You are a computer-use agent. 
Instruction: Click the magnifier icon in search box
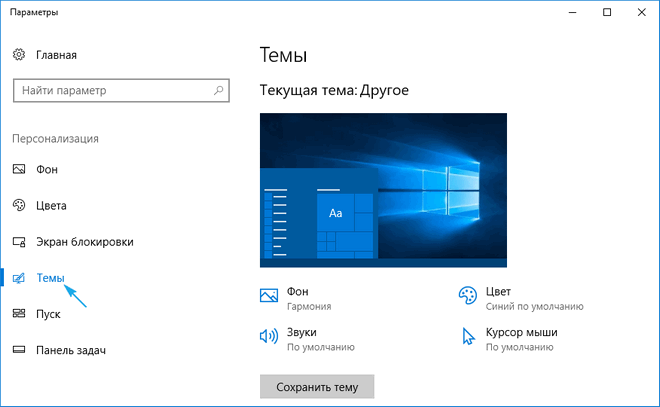(218, 91)
